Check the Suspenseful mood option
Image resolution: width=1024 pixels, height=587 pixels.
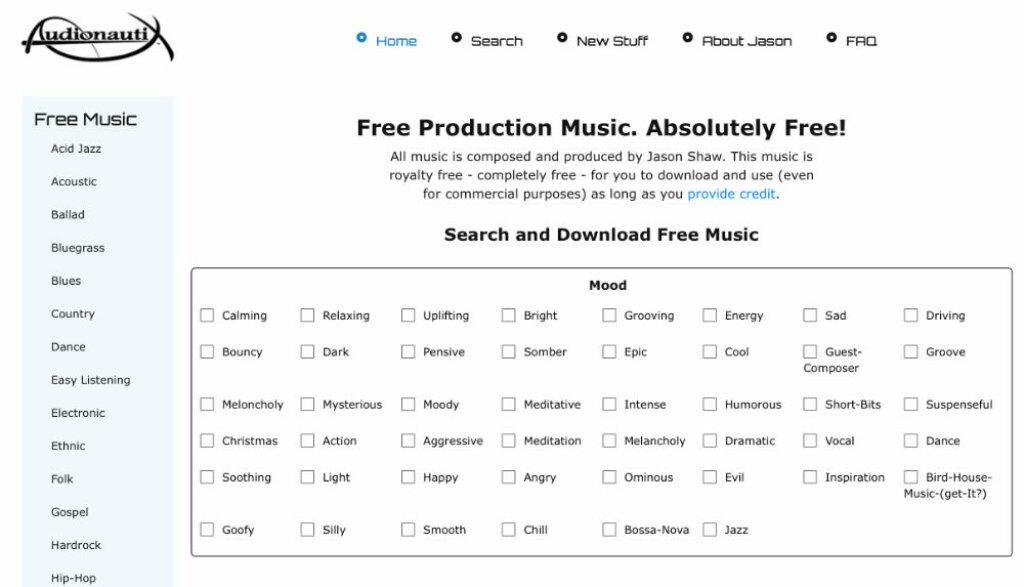pos(910,404)
